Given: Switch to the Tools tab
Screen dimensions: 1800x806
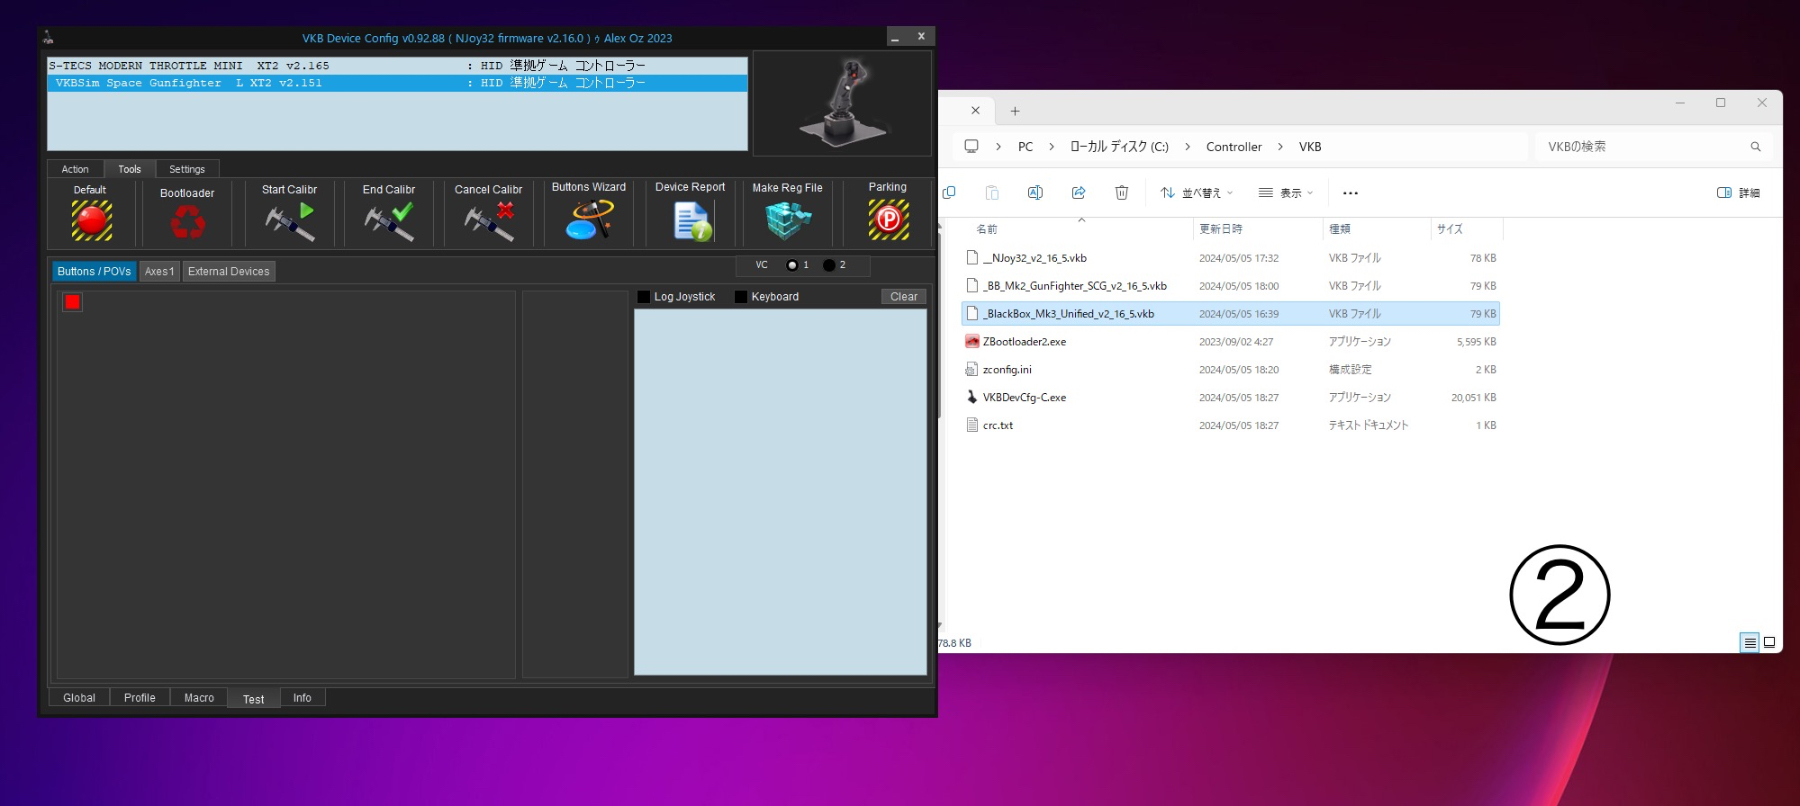Looking at the screenshot, I should pos(130,169).
